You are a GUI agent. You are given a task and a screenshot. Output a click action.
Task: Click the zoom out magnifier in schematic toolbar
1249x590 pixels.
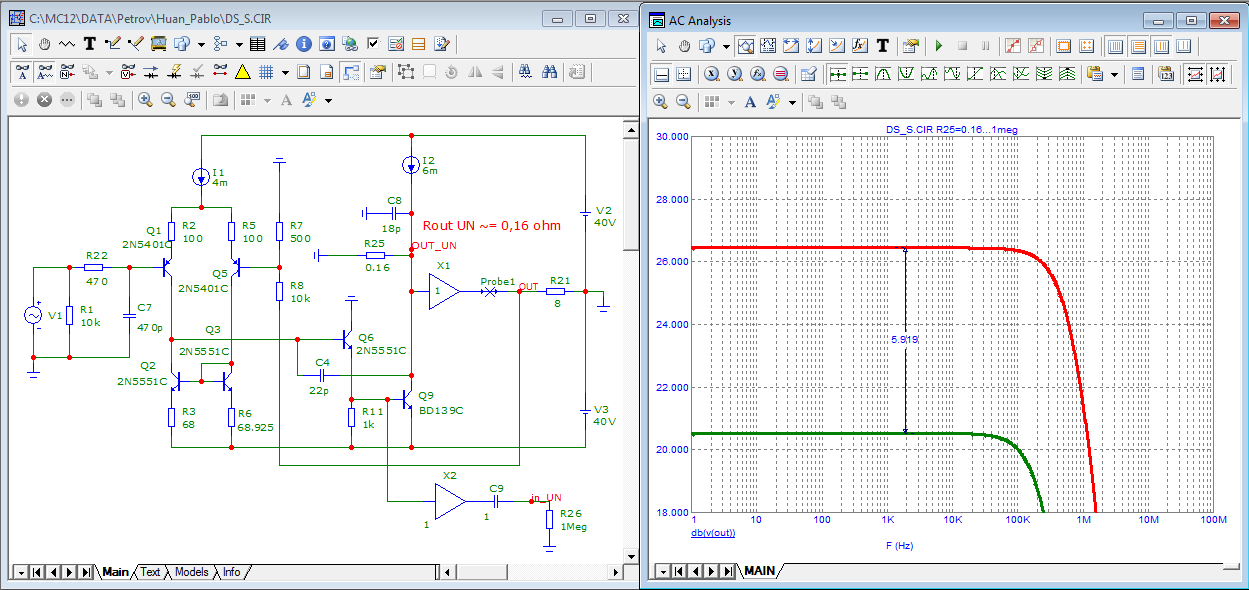[x=168, y=100]
